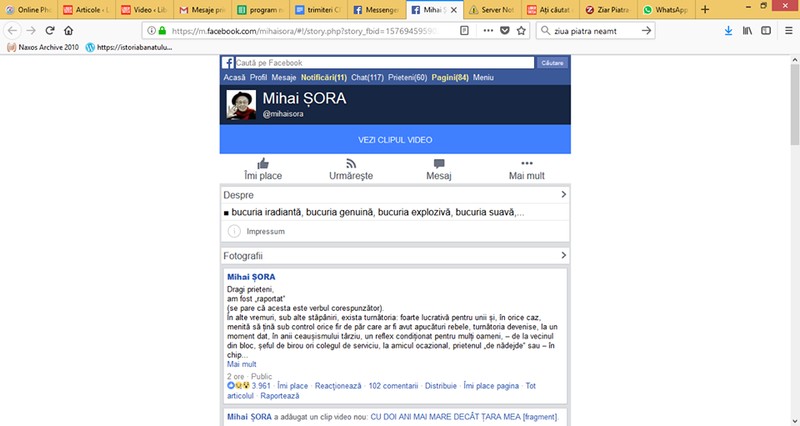
Task: Open Prieteni(60) in Facebook navigation
Action: coord(407,78)
